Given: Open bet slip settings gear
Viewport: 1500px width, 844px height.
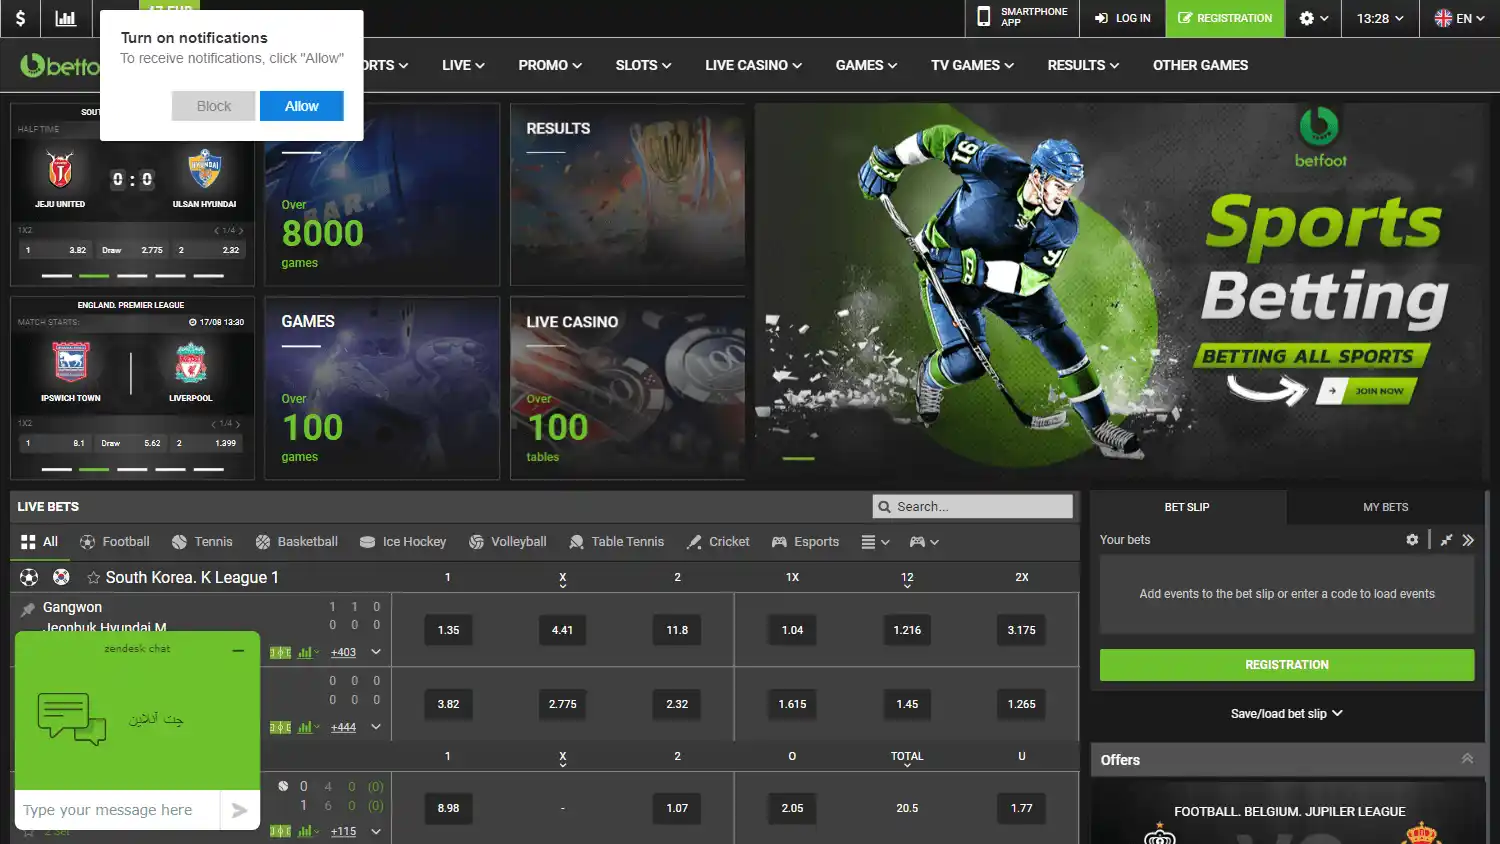Looking at the screenshot, I should [x=1412, y=540].
